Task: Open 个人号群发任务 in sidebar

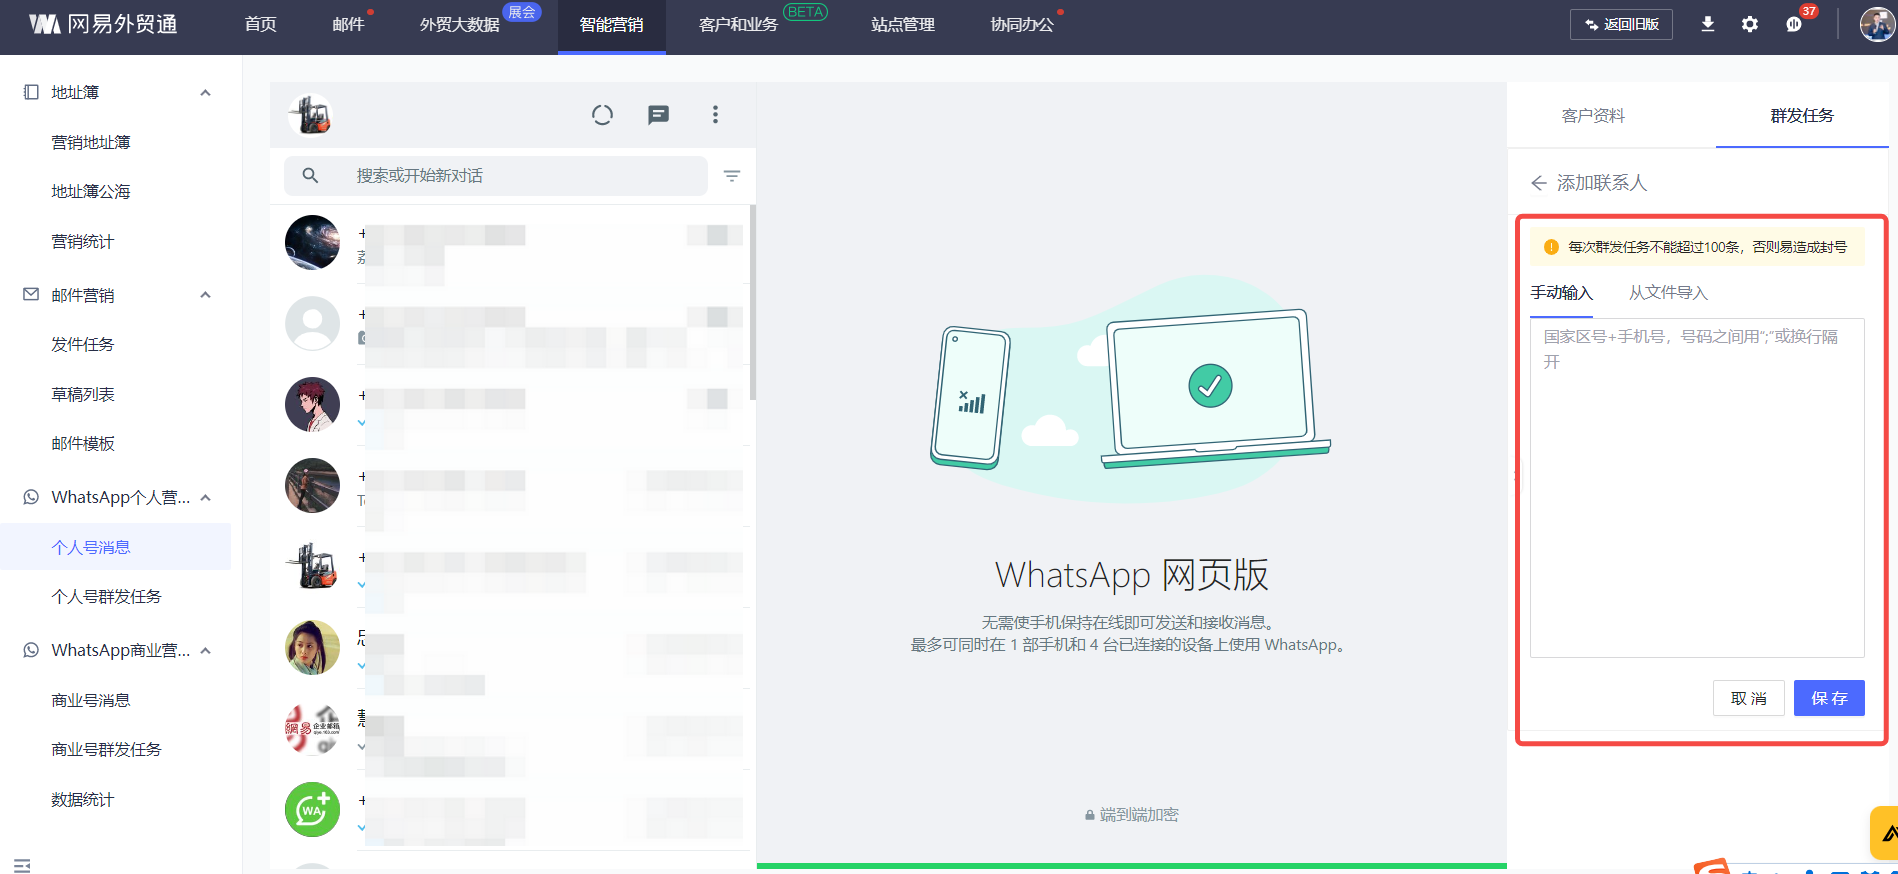Action: [106, 596]
